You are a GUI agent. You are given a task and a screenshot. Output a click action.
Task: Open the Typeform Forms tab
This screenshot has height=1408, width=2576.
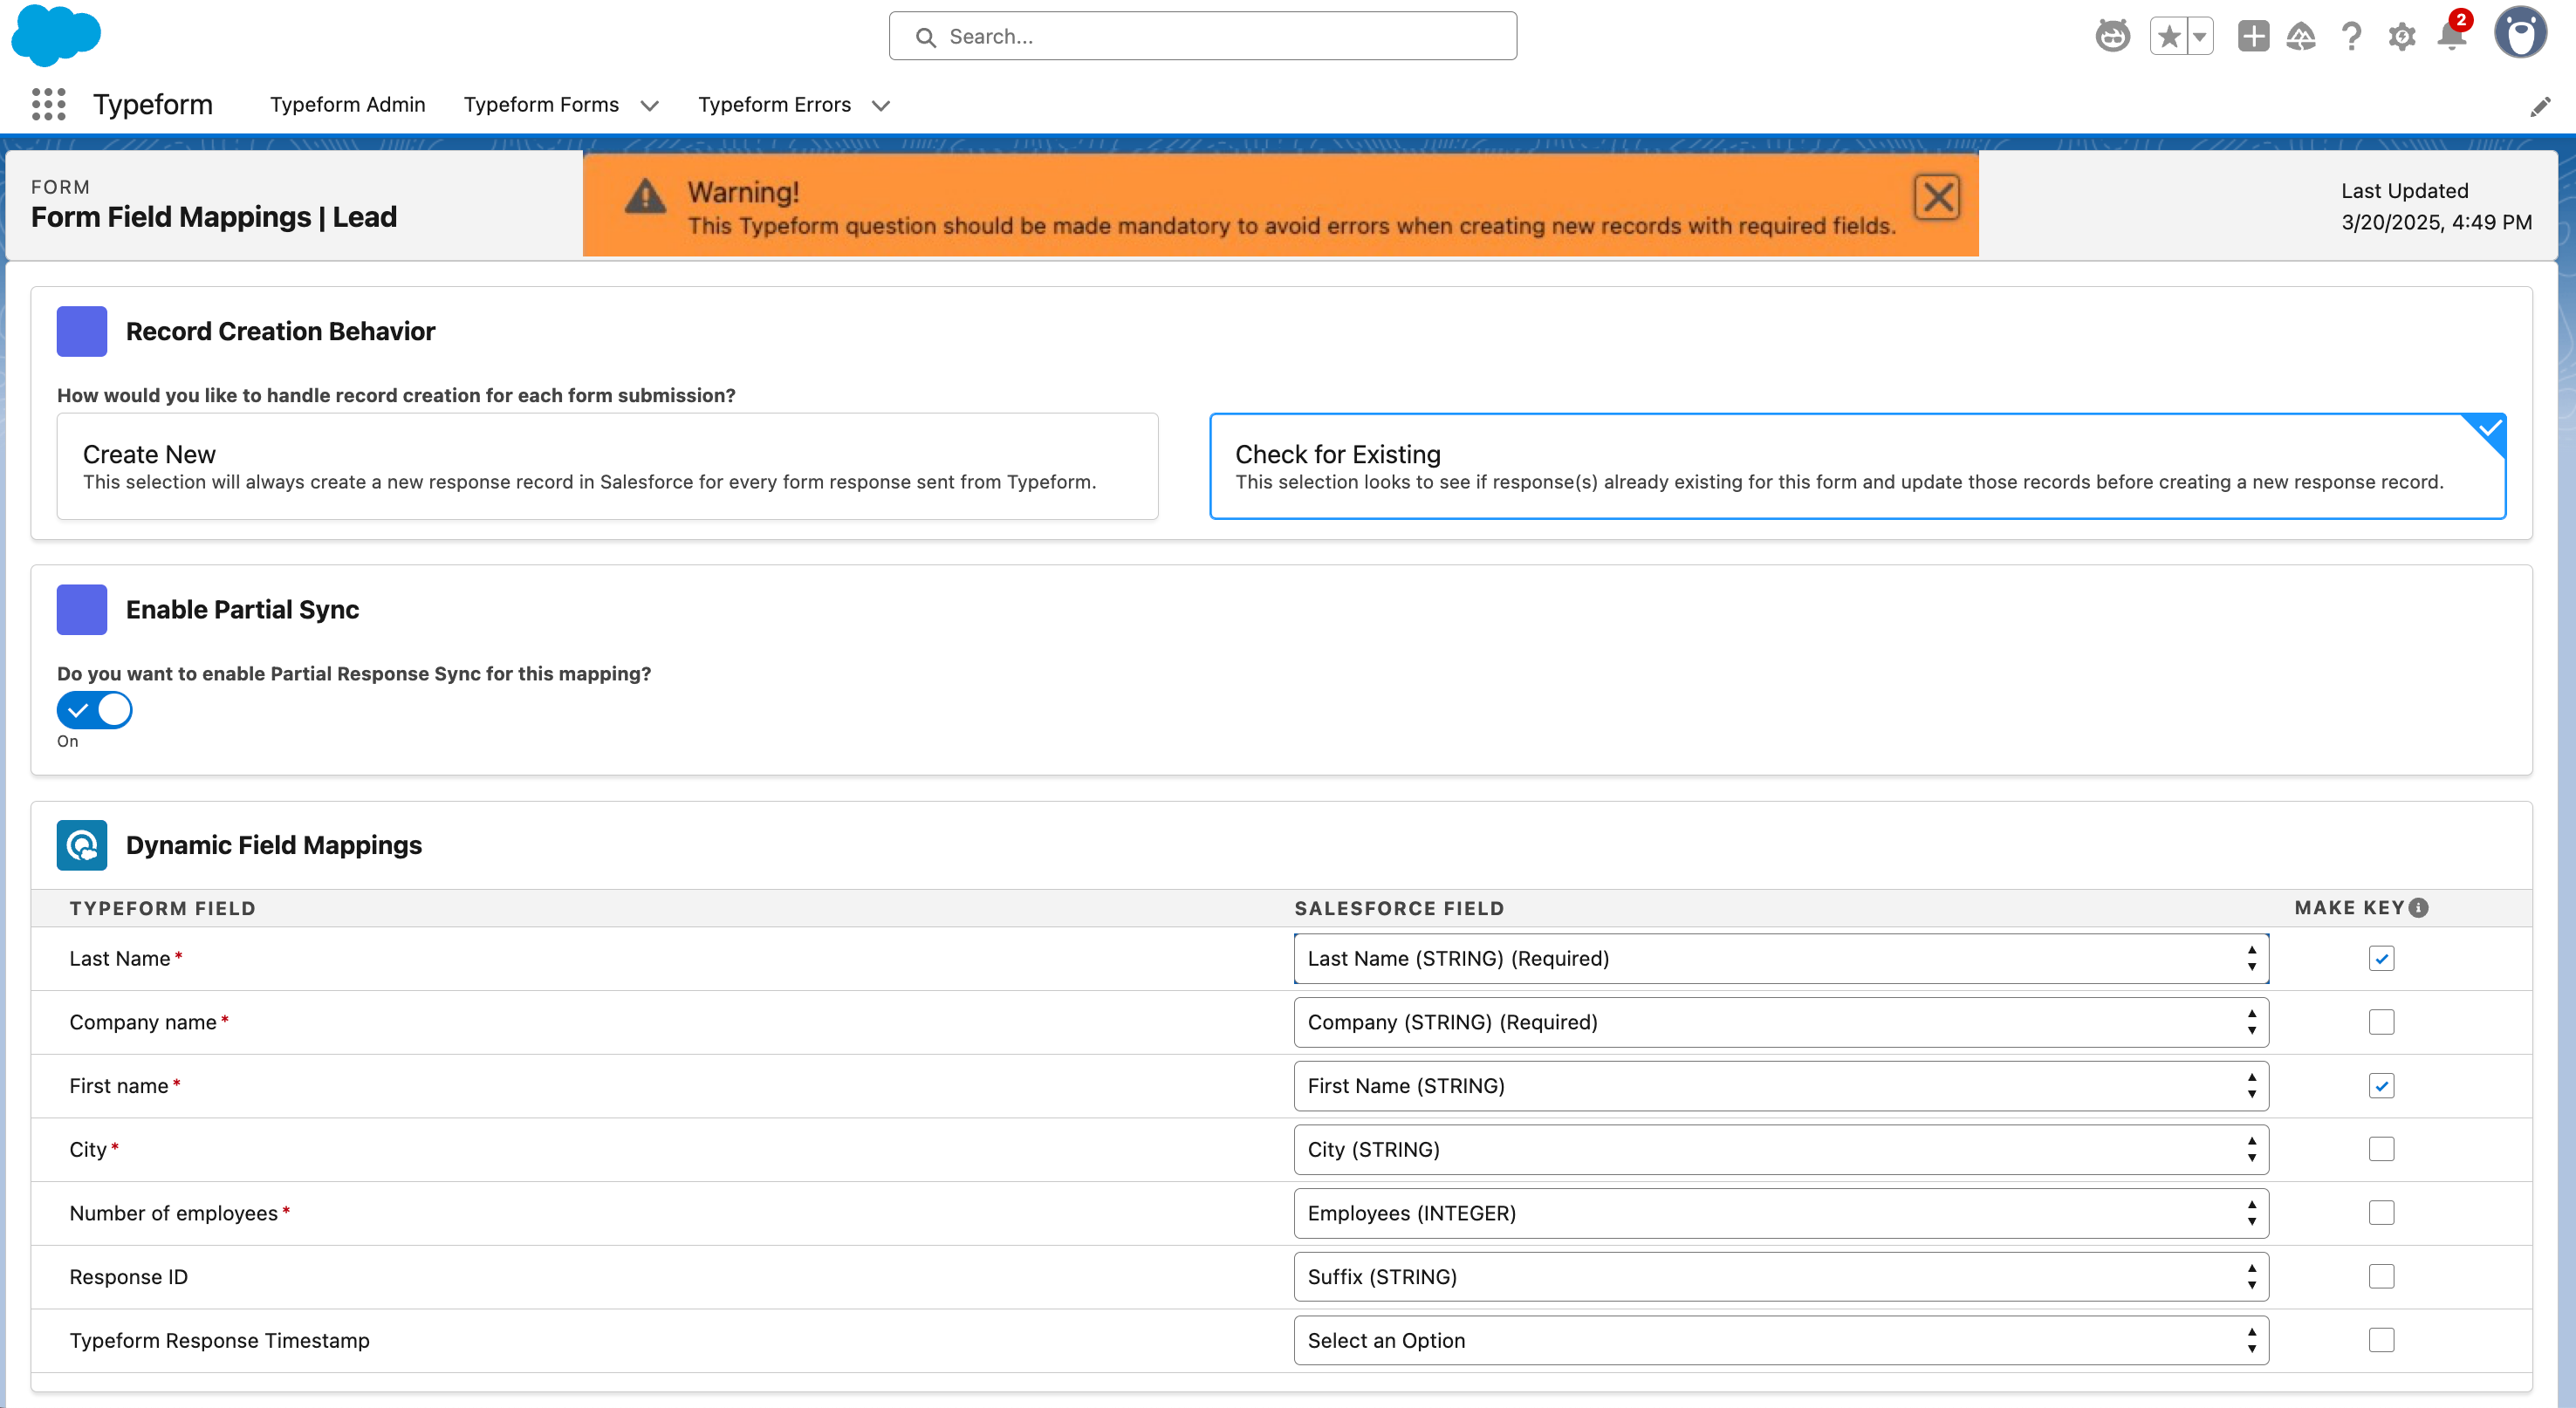[541, 104]
